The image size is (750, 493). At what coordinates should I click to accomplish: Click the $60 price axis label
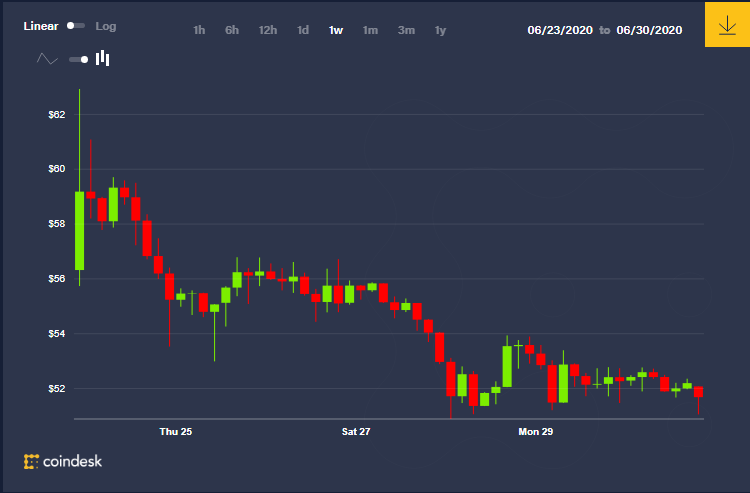pos(56,169)
